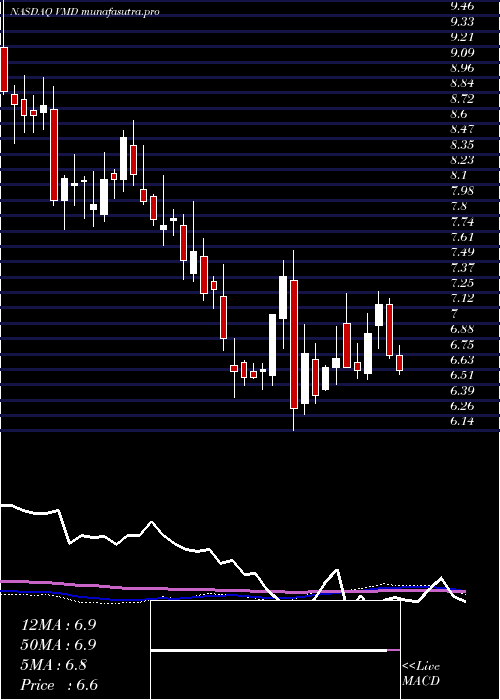Select the 8.47 price label
This screenshot has width=500, height=700.
point(462,129)
